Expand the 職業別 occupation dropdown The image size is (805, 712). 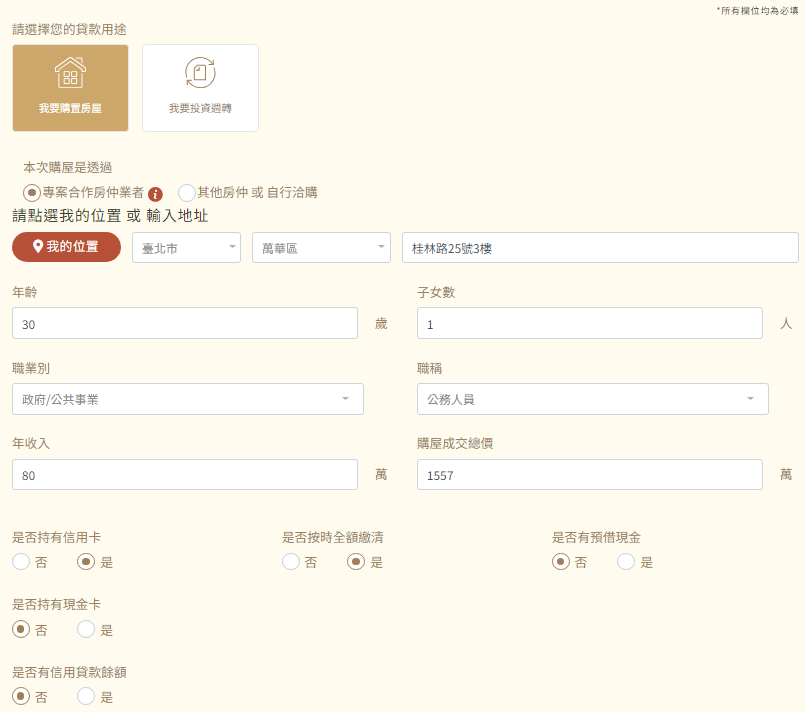(x=186, y=398)
